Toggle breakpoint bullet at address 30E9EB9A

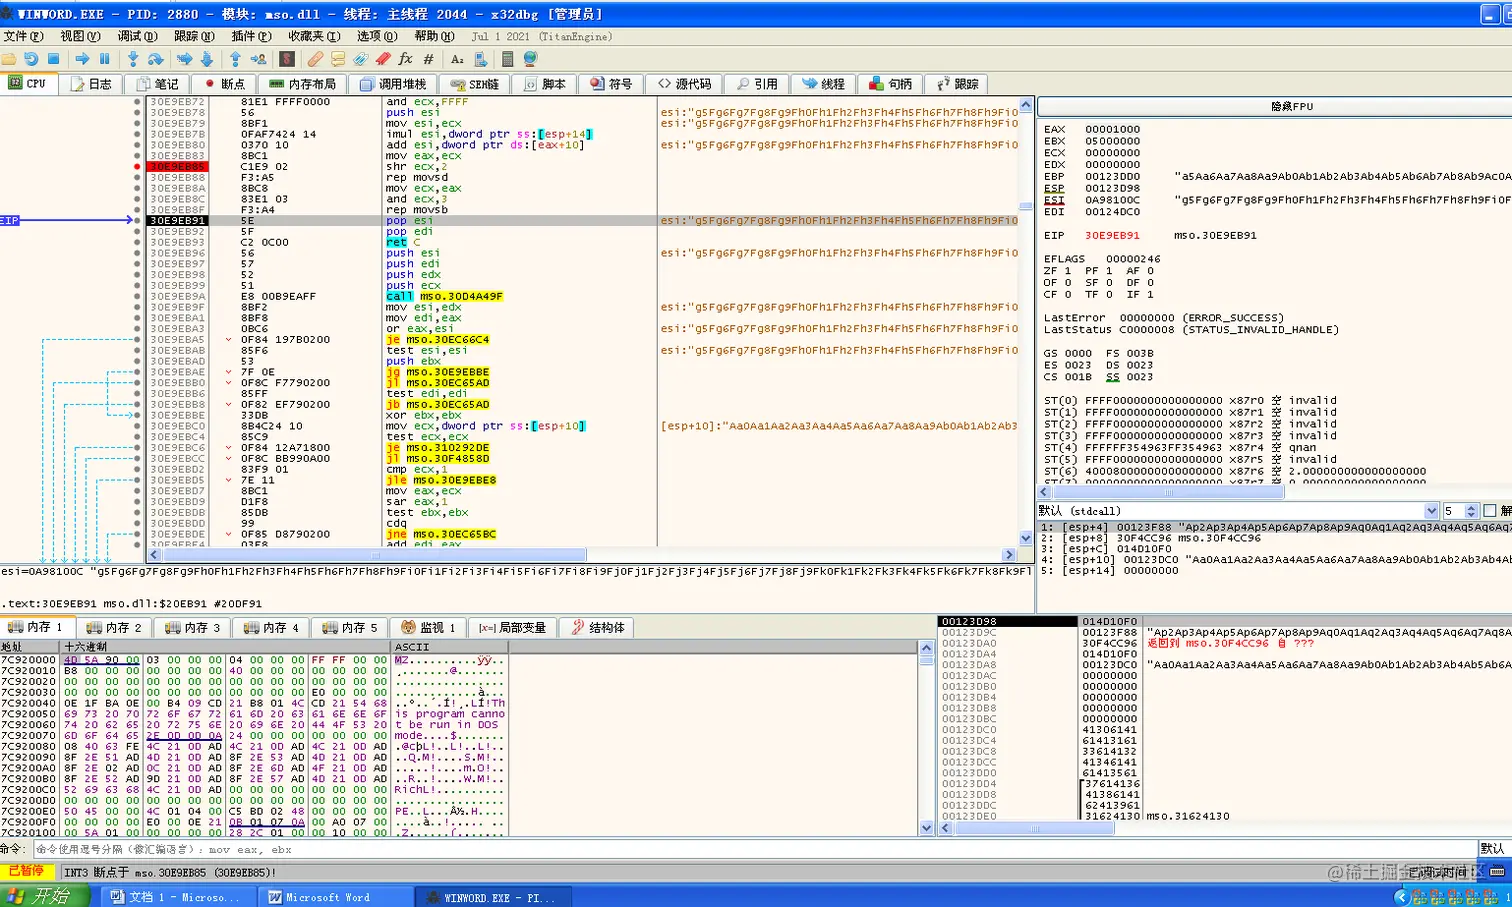click(137, 296)
